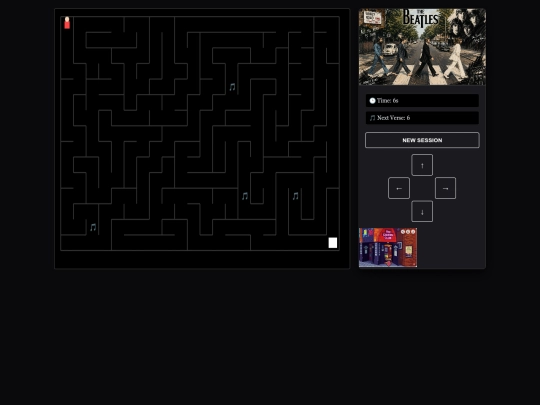Click the right arrow control button
The height and width of the screenshot is (405, 540).
pos(445,188)
